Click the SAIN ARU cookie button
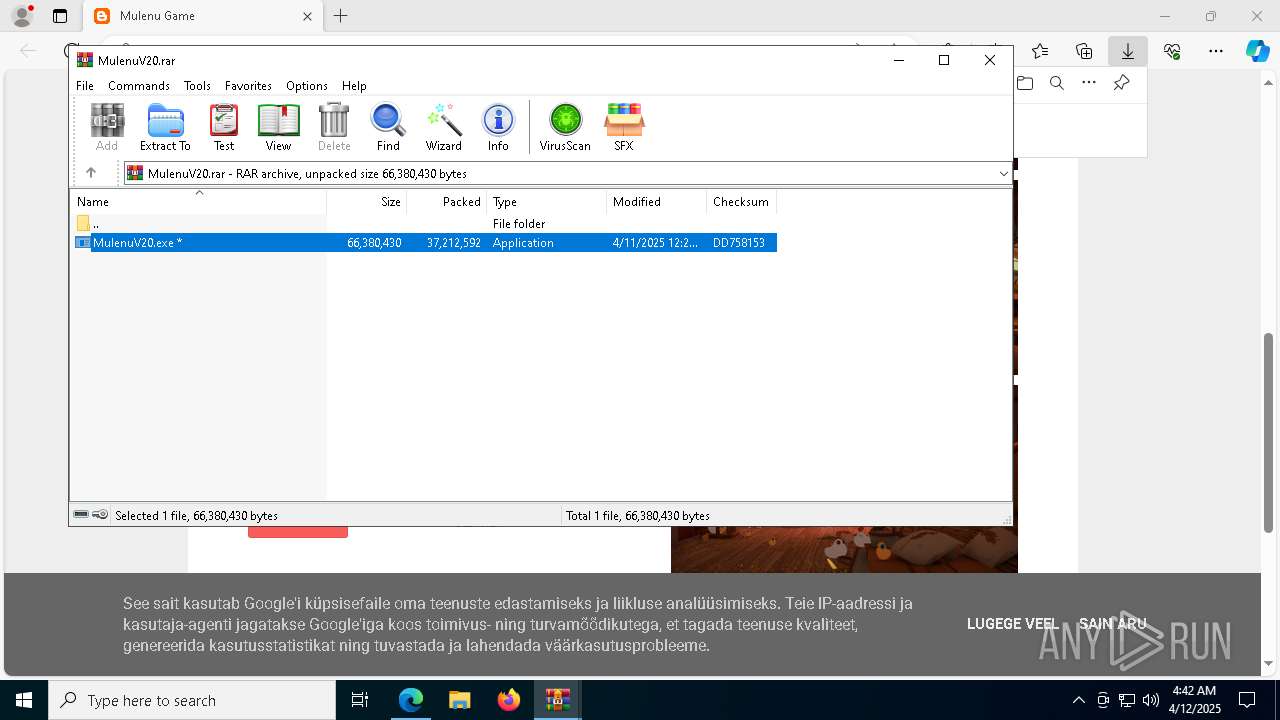 1113,624
